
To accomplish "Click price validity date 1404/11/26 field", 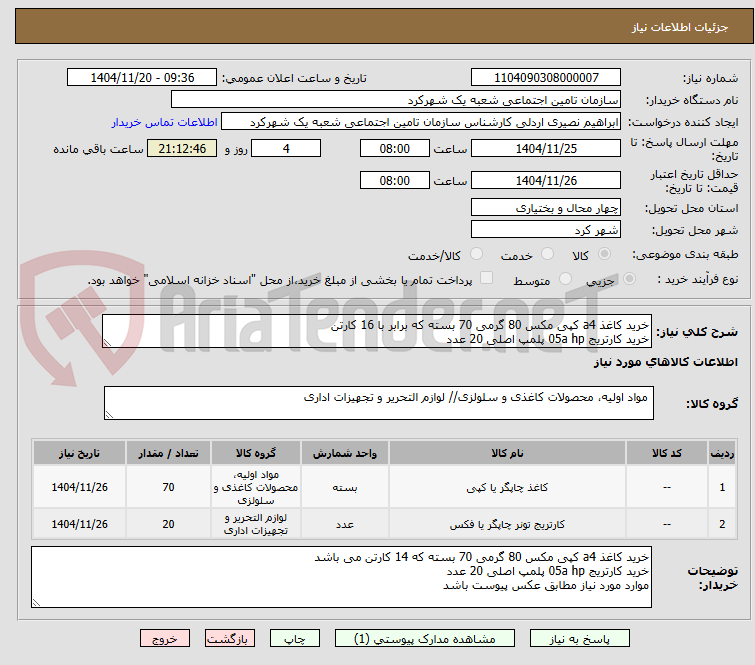I will pyautogui.click(x=546, y=181).
